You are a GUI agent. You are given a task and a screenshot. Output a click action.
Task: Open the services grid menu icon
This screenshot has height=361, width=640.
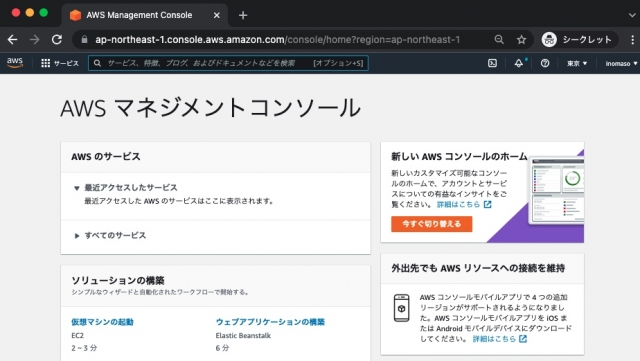click(x=45, y=63)
